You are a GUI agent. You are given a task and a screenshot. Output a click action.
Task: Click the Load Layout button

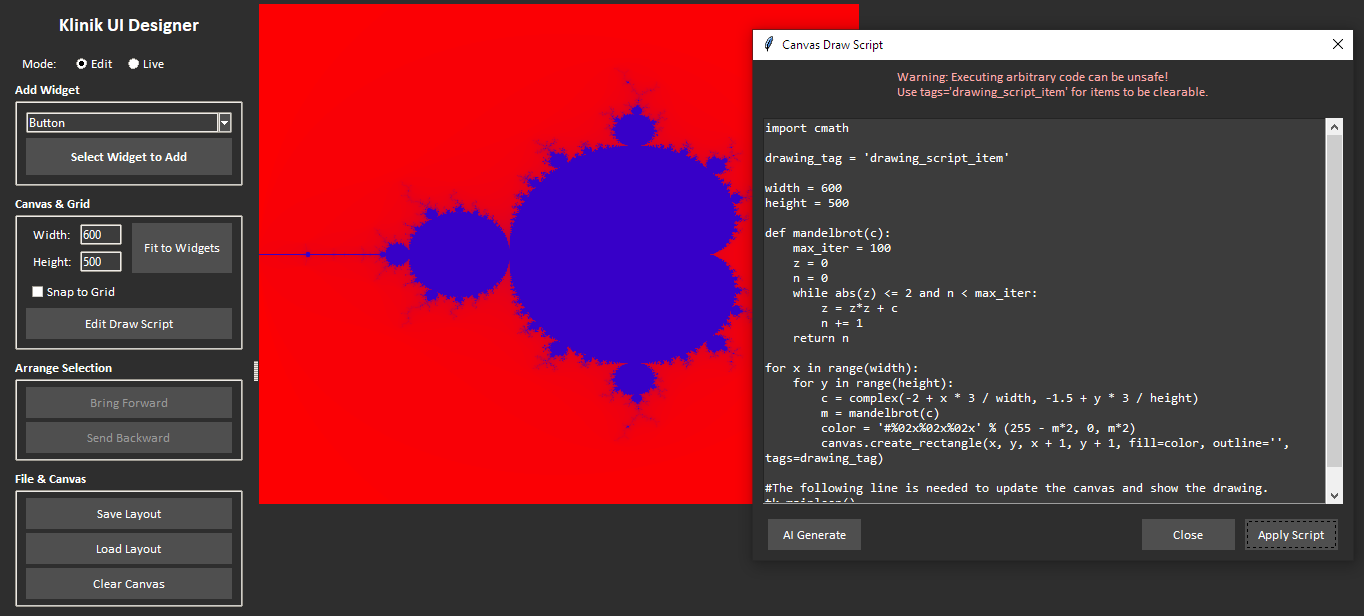129,549
